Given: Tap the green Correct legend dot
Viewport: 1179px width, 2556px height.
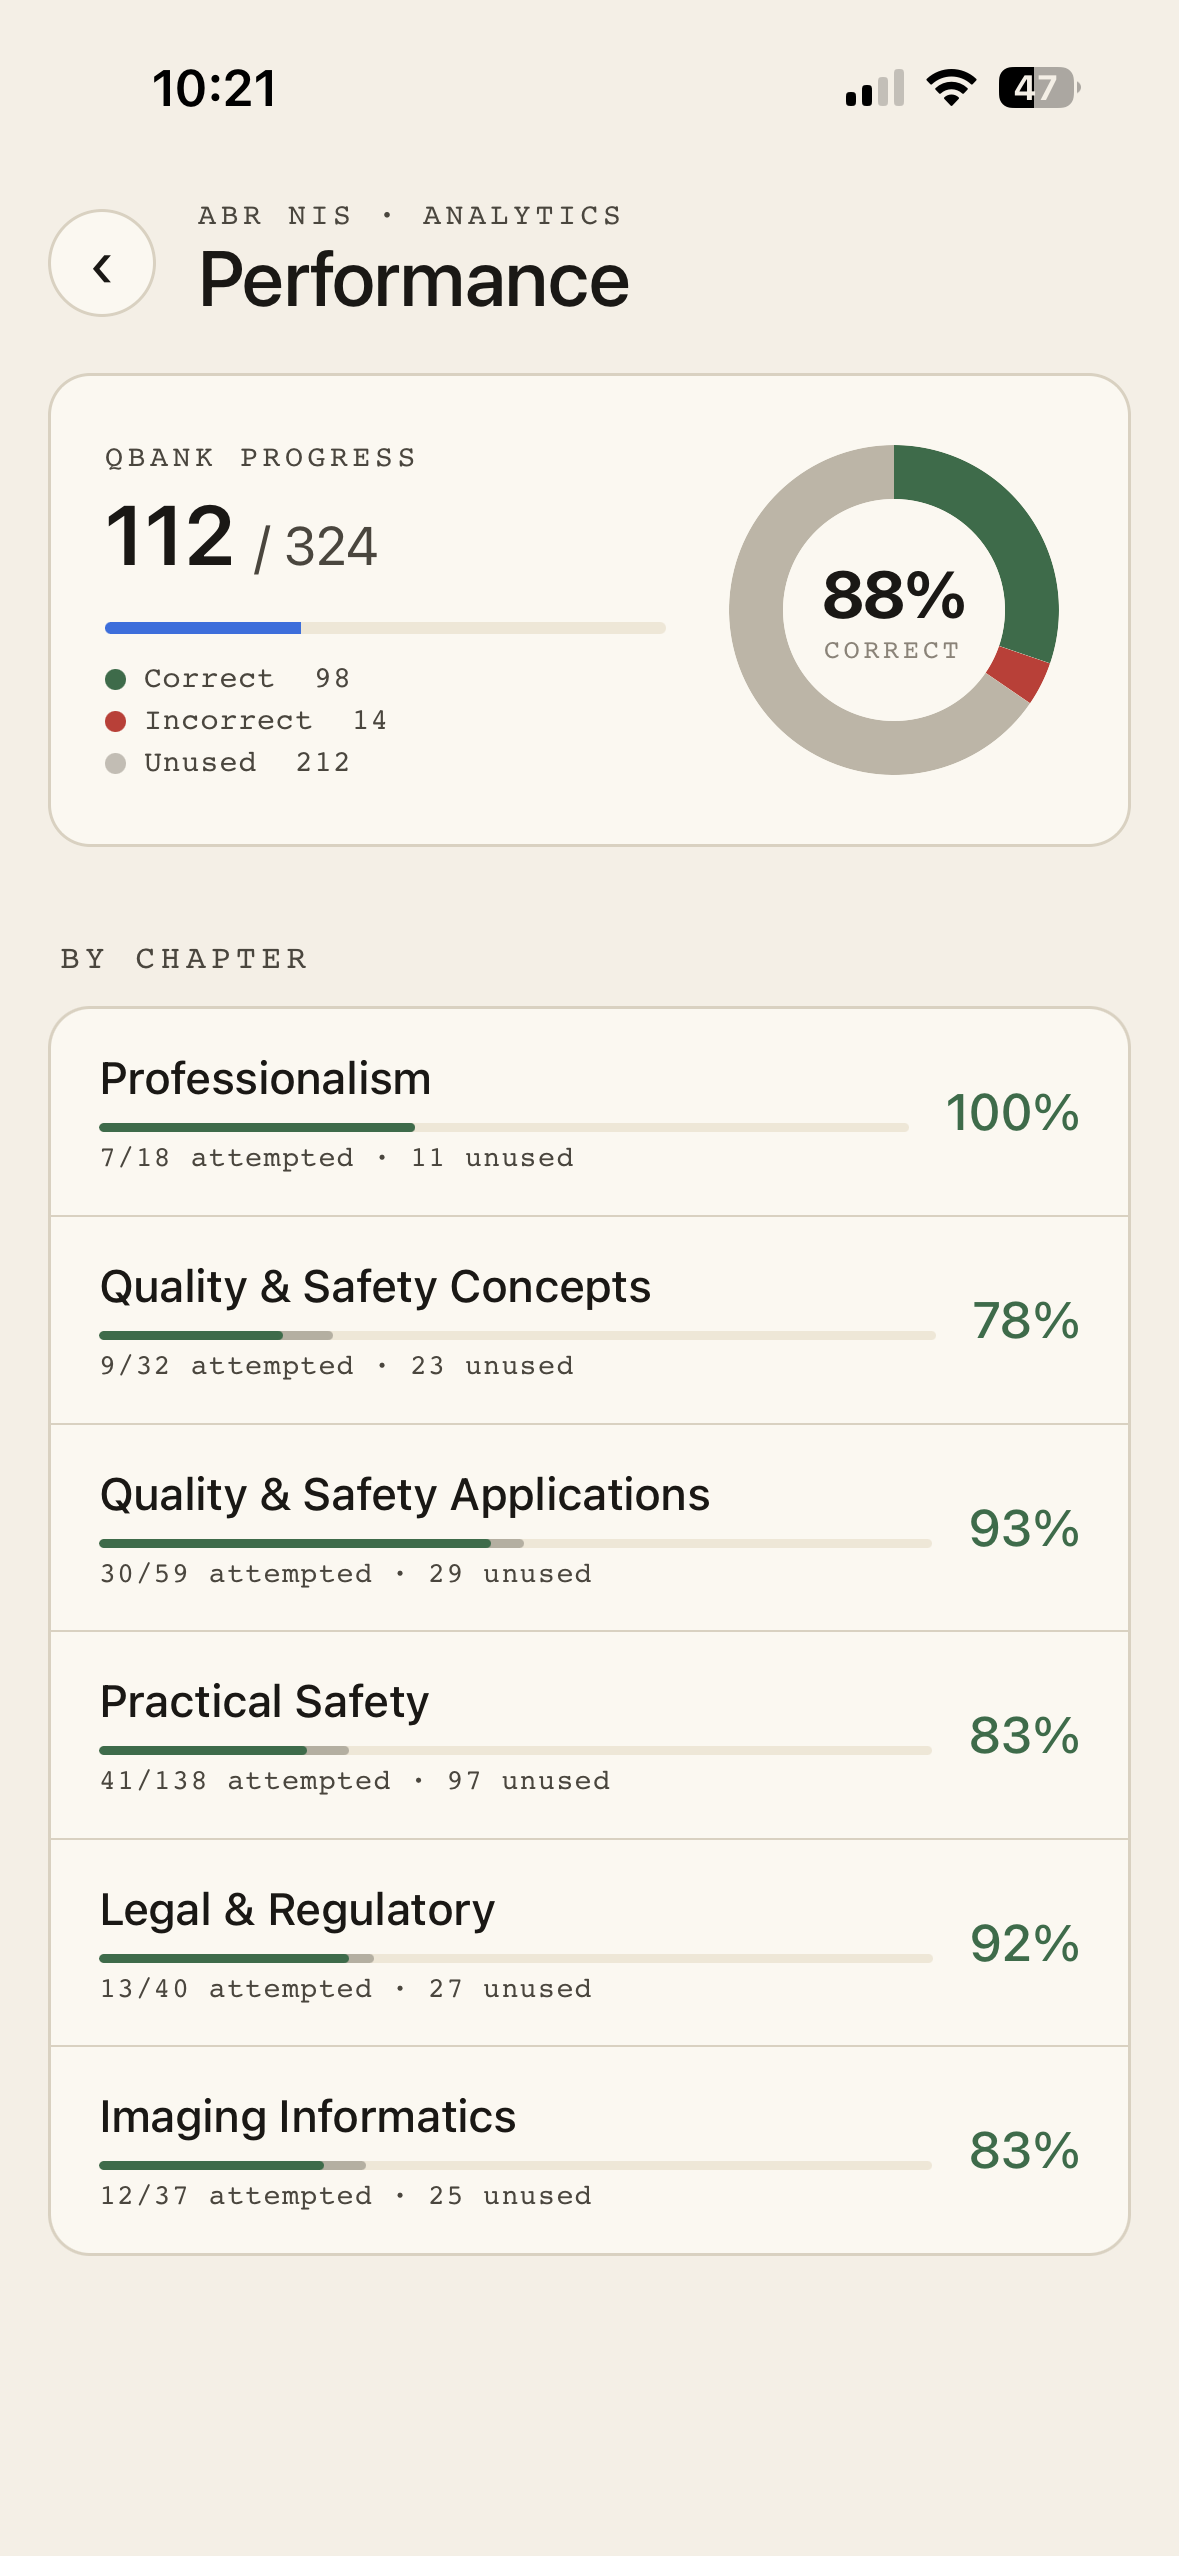Looking at the screenshot, I should click(116, 680).
